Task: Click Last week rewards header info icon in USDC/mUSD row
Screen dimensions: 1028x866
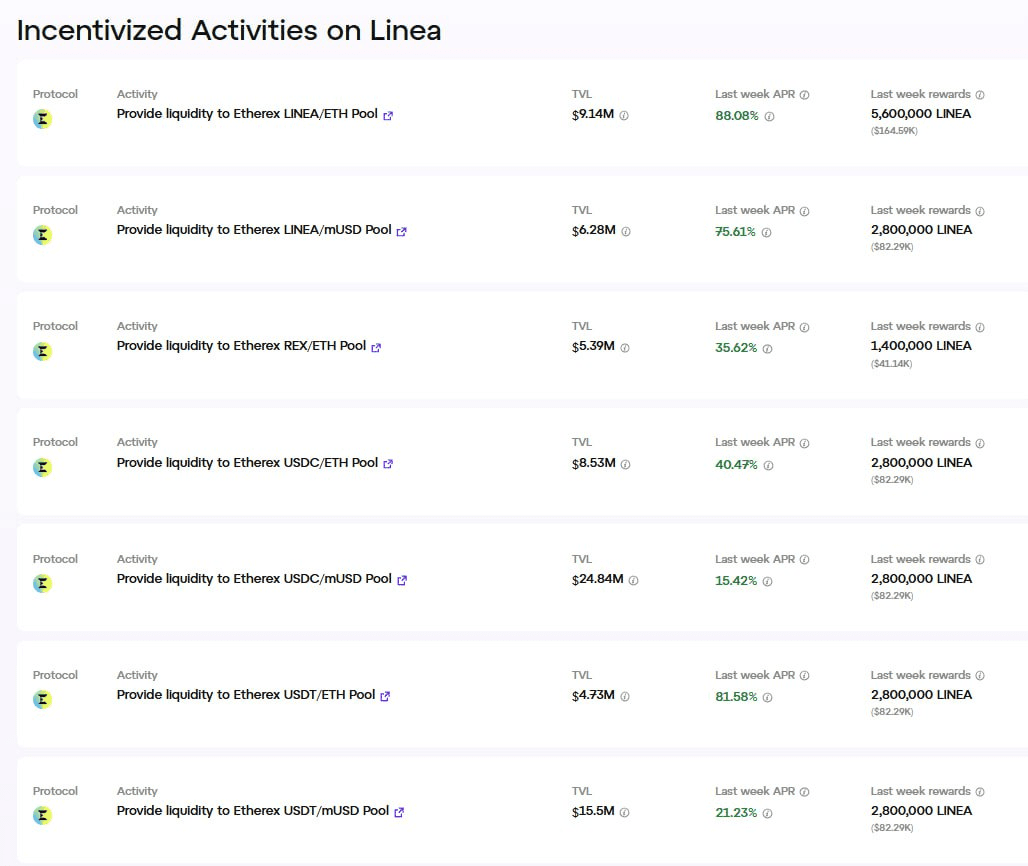Action: 980,560
